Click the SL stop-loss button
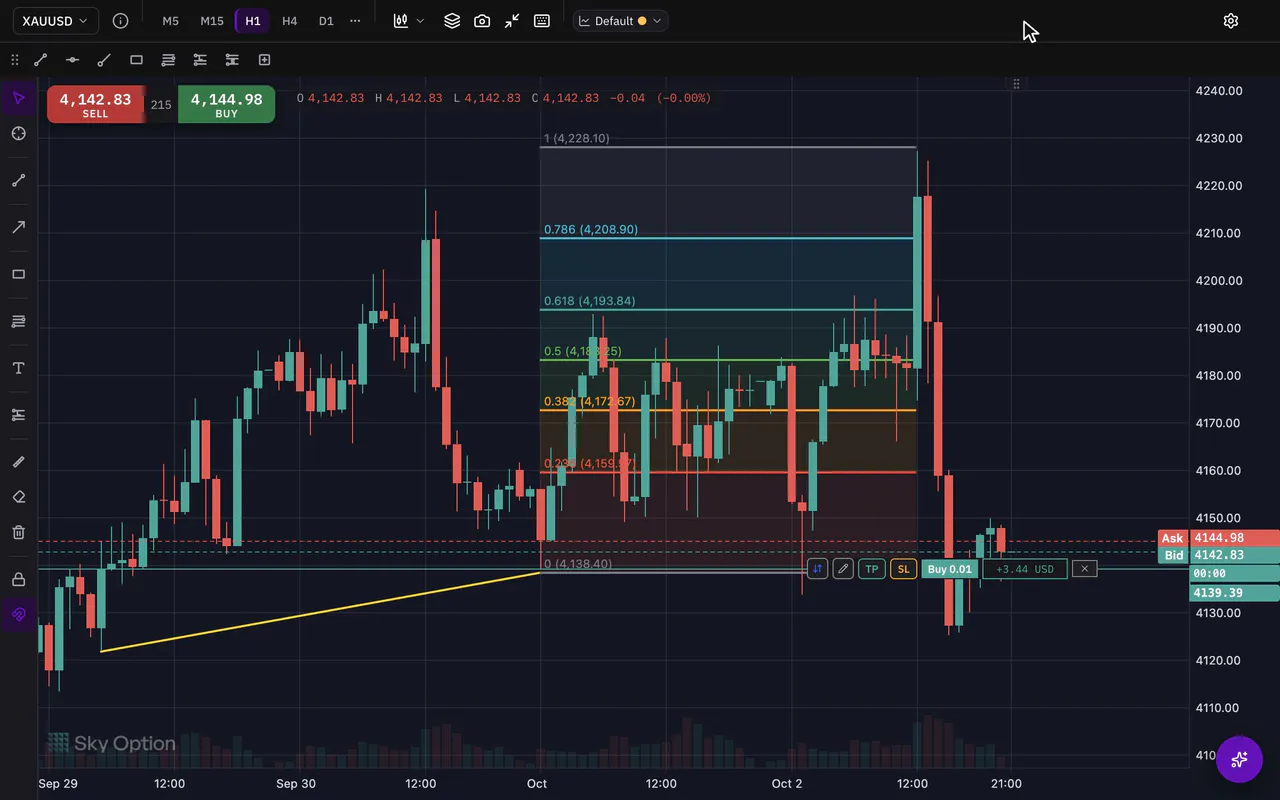This screenshot has width=1280, height=800. (903, 569)
